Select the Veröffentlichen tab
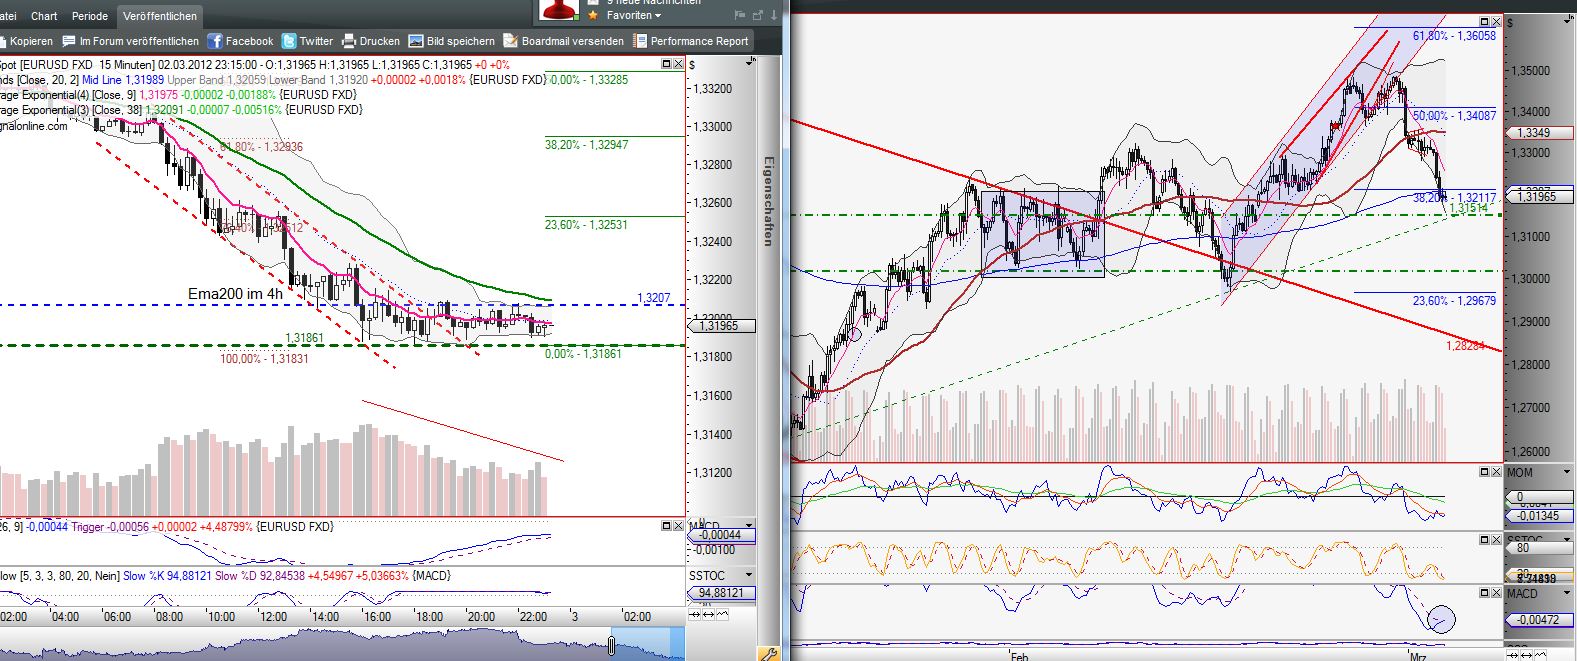This screenshot has height=661, width=1577. click(160, 16)
